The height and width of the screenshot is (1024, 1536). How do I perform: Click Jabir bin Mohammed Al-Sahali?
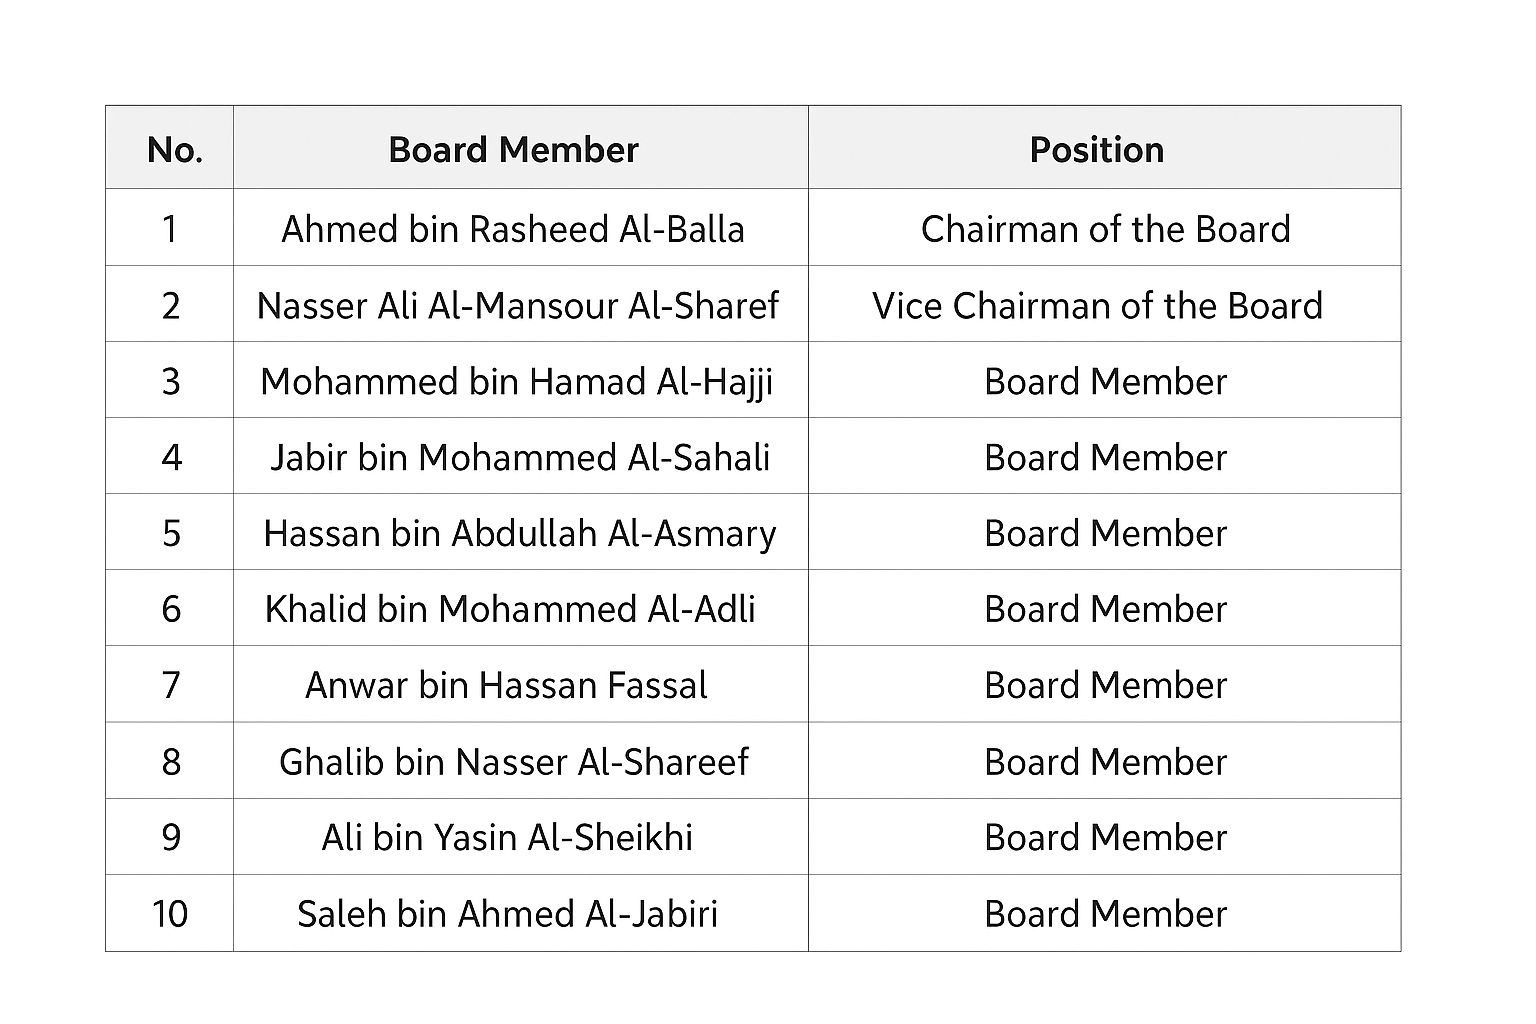(520, 457)
